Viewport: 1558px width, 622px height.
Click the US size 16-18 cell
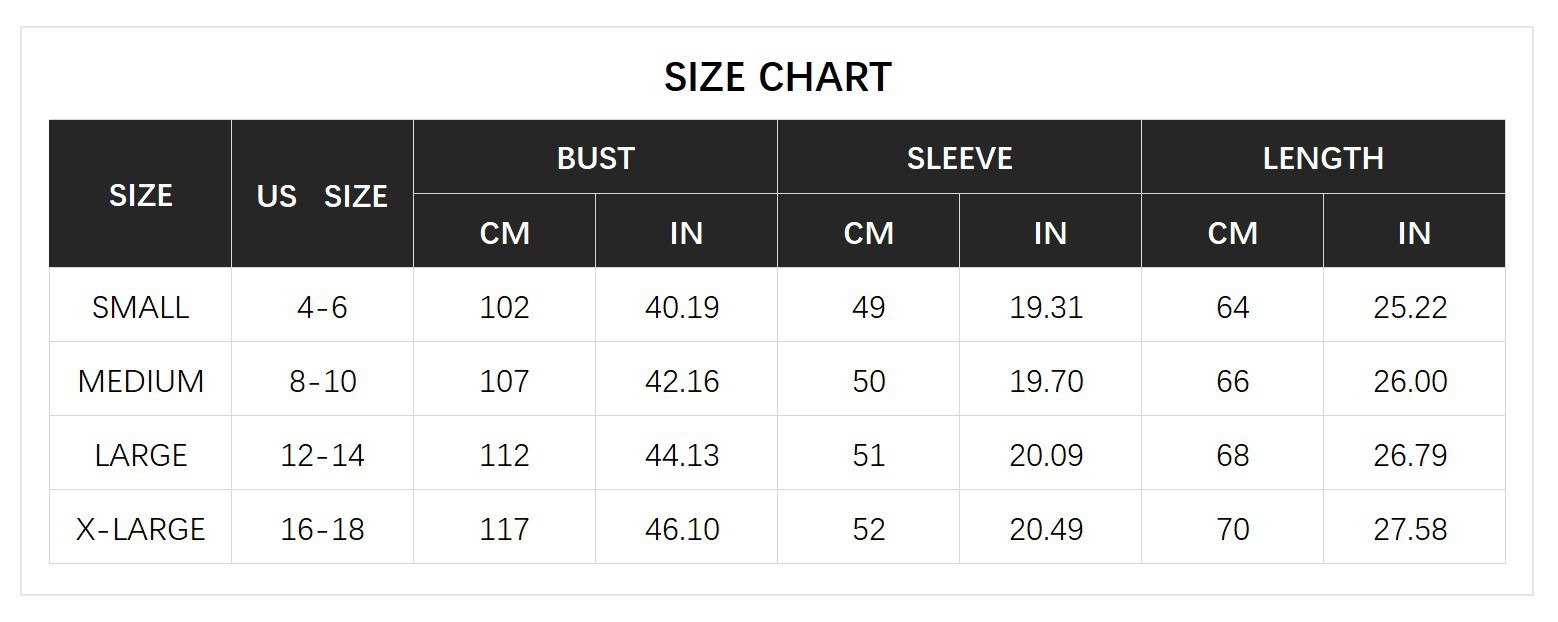coord(322,529)
